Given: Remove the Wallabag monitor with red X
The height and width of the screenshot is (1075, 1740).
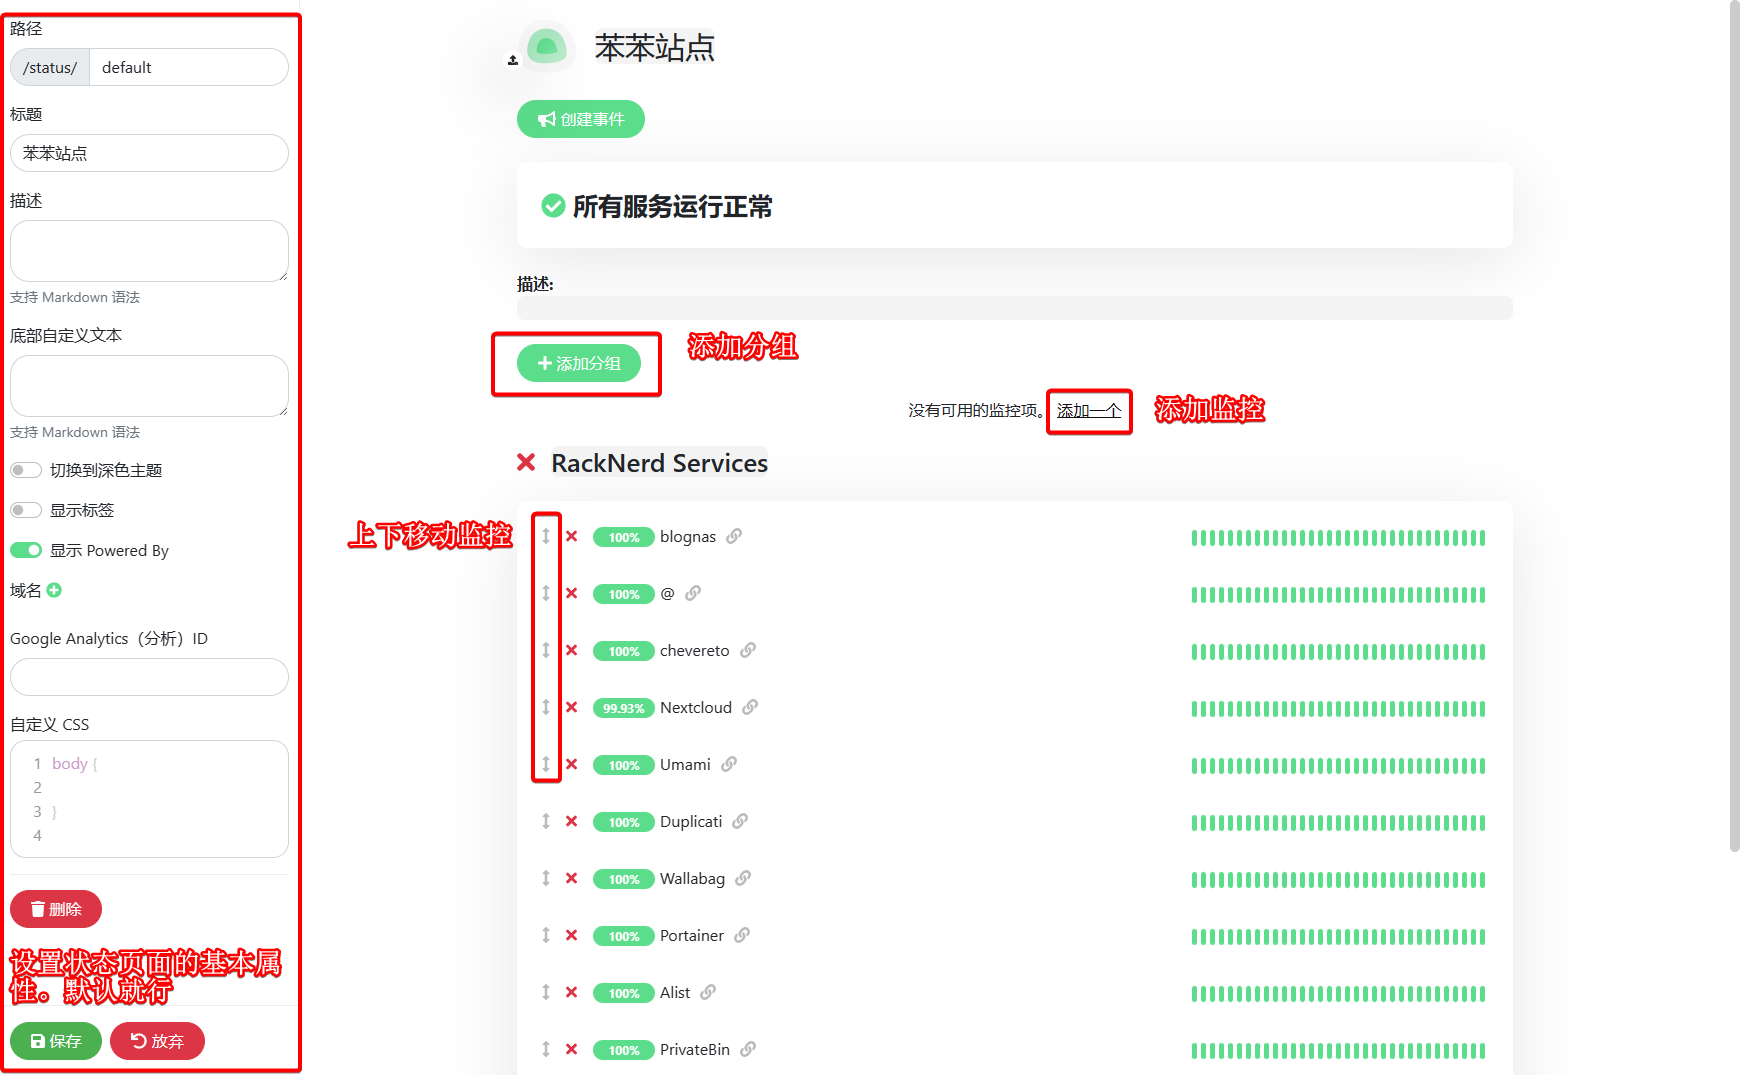Looking at the screenshot, I should (572, 878).
